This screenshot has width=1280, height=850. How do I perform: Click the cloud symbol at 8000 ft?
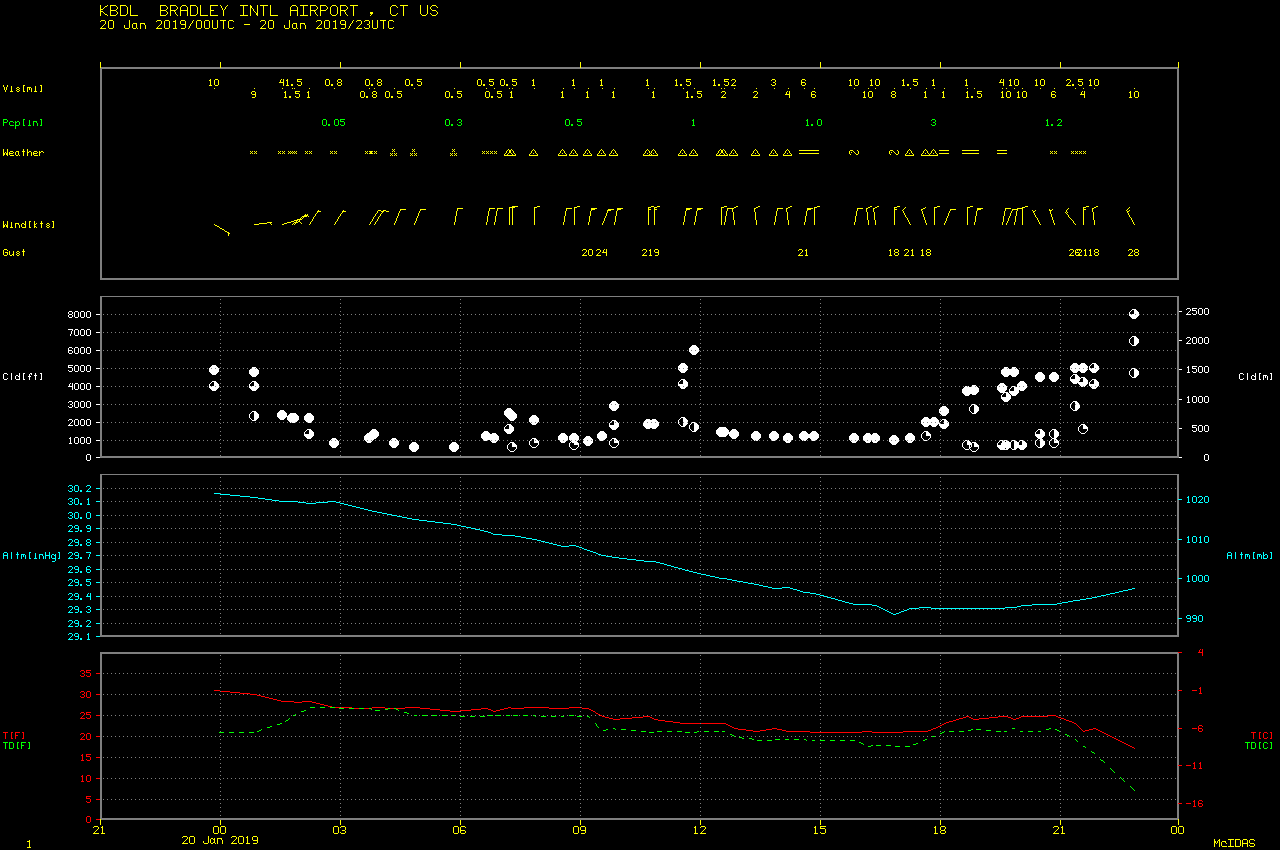[1134, 314]
